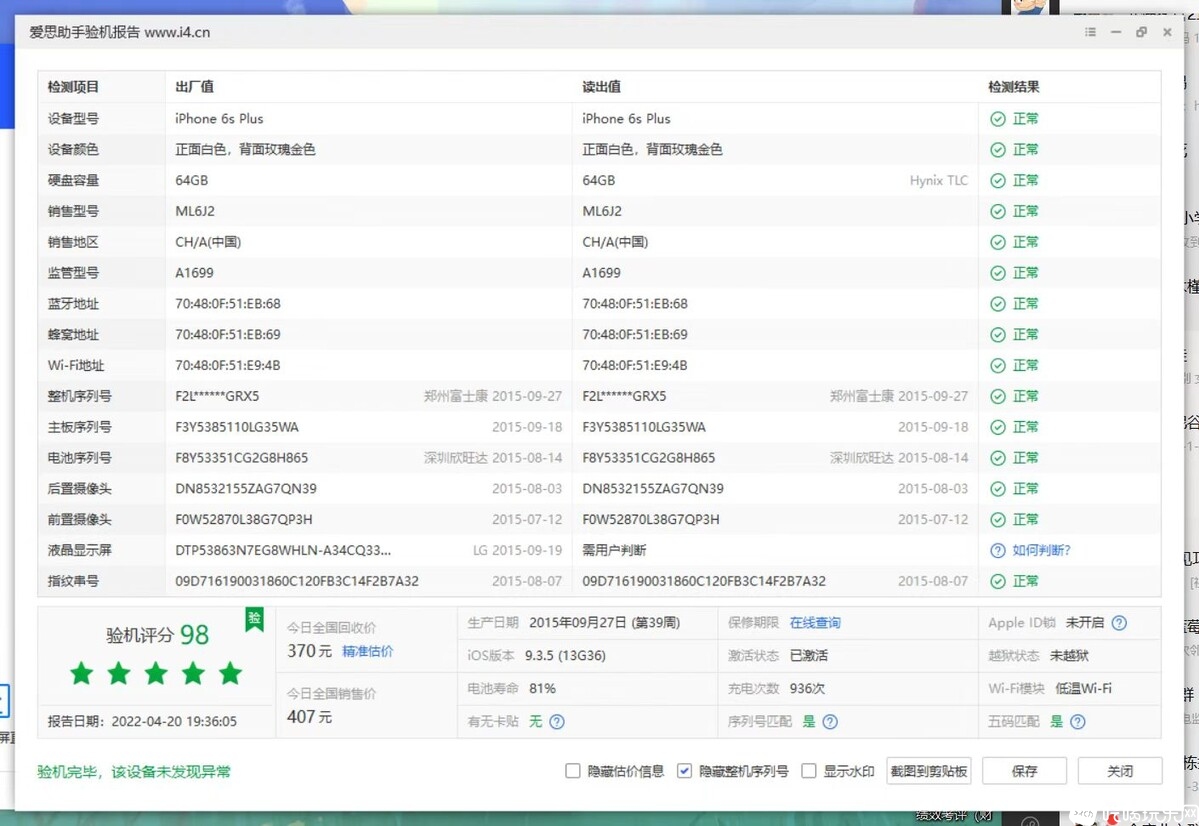The width and height of the screenshot is (1199, 826).
Task: Select the 蜂窝地址 row label
Action: 73,334
